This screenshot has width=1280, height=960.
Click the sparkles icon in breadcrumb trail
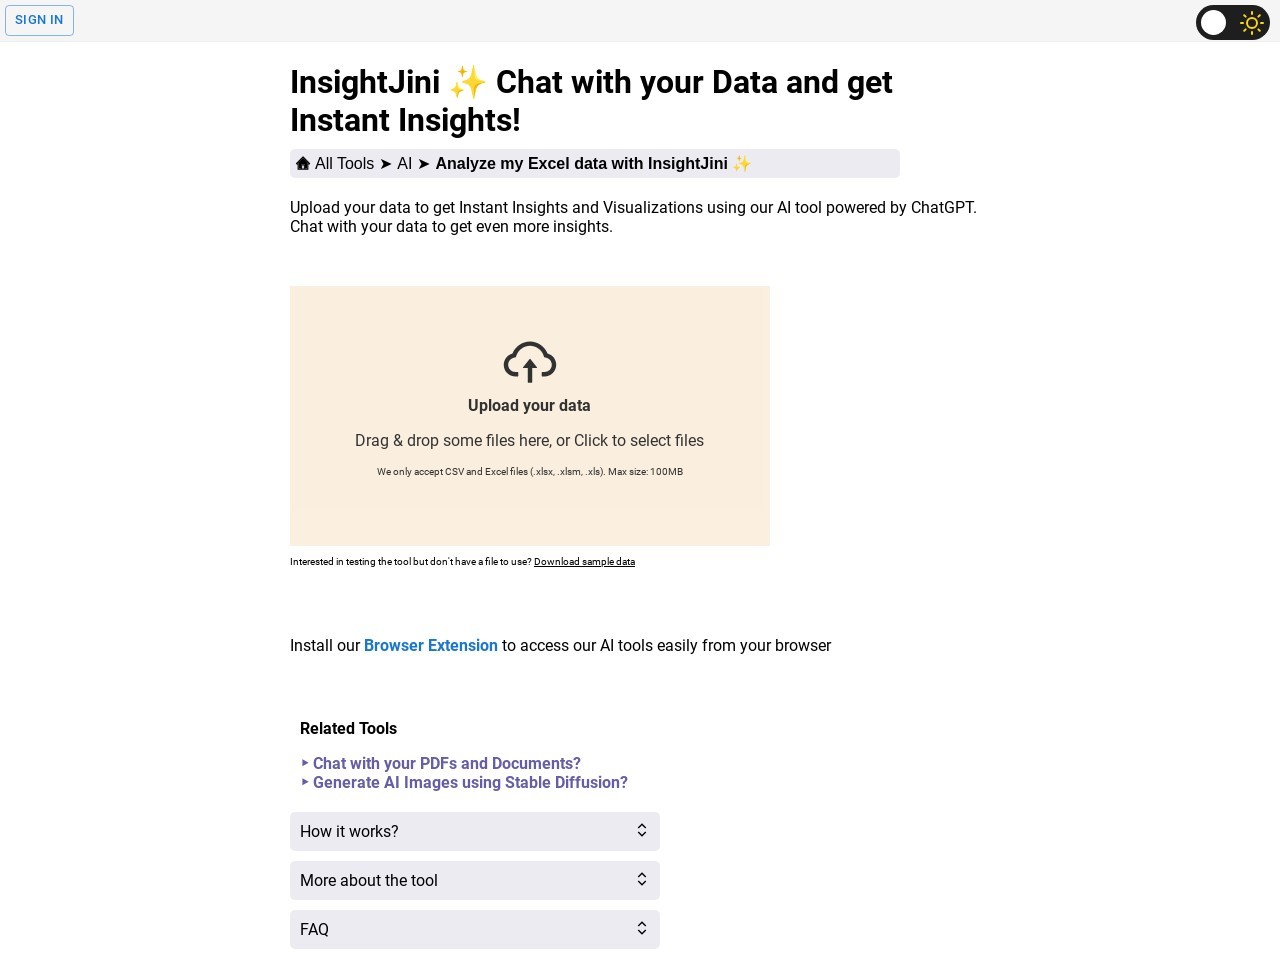point(741,163)
